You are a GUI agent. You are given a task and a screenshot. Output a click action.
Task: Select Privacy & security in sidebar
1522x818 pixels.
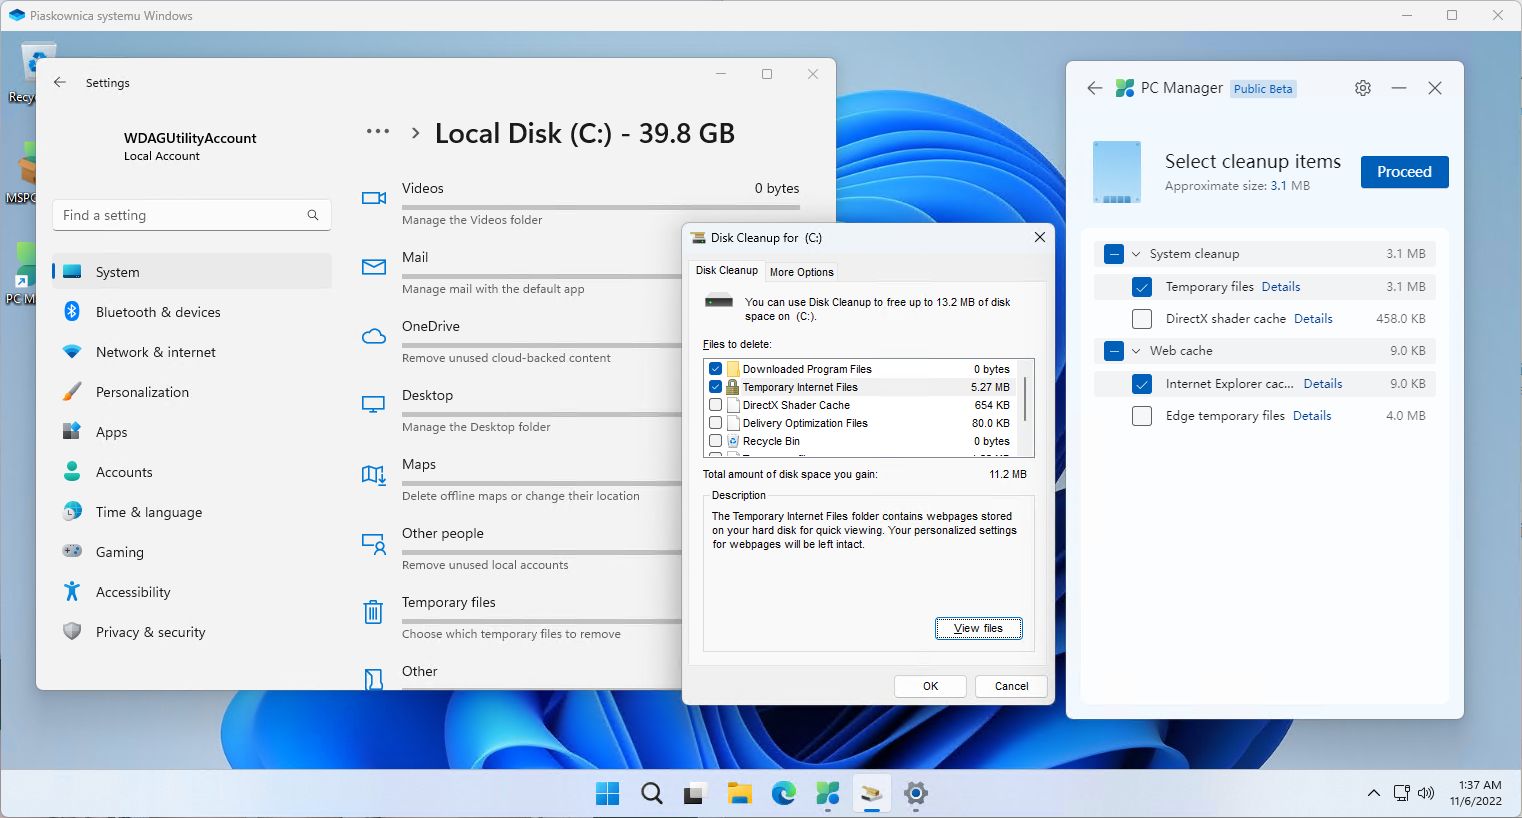pyautogui.click(x=150, y=632)
